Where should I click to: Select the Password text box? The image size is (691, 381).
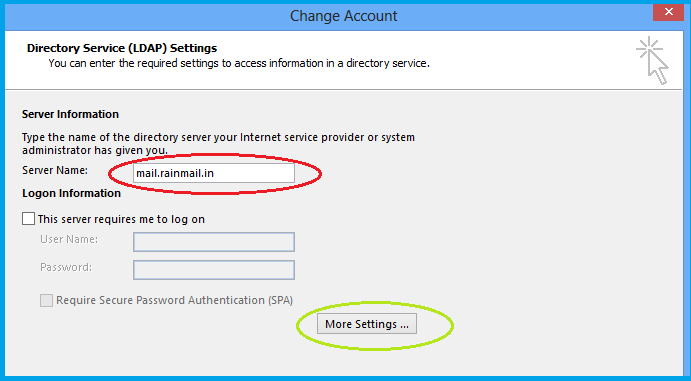[214, 270]
